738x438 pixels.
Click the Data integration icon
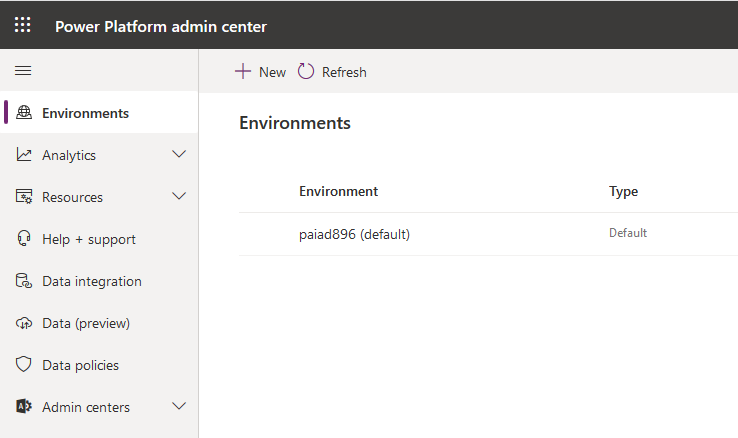pos(25,281)
